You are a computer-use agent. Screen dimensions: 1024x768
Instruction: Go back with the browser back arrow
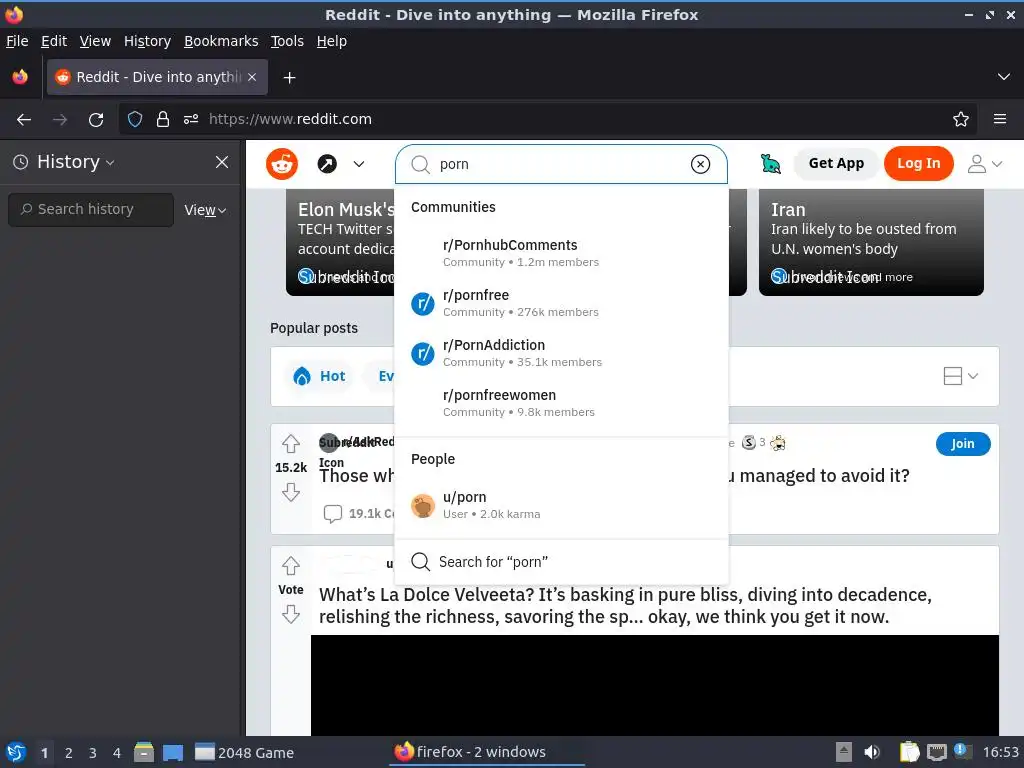pos(24,120)
